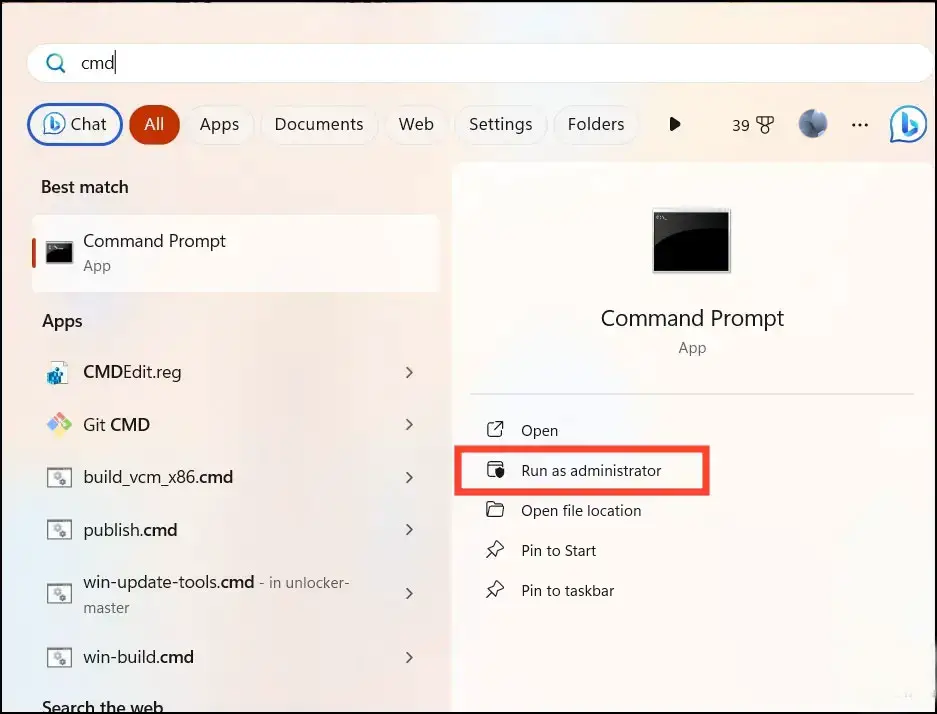Click the publish.cmd file icon

coord(59,530)
